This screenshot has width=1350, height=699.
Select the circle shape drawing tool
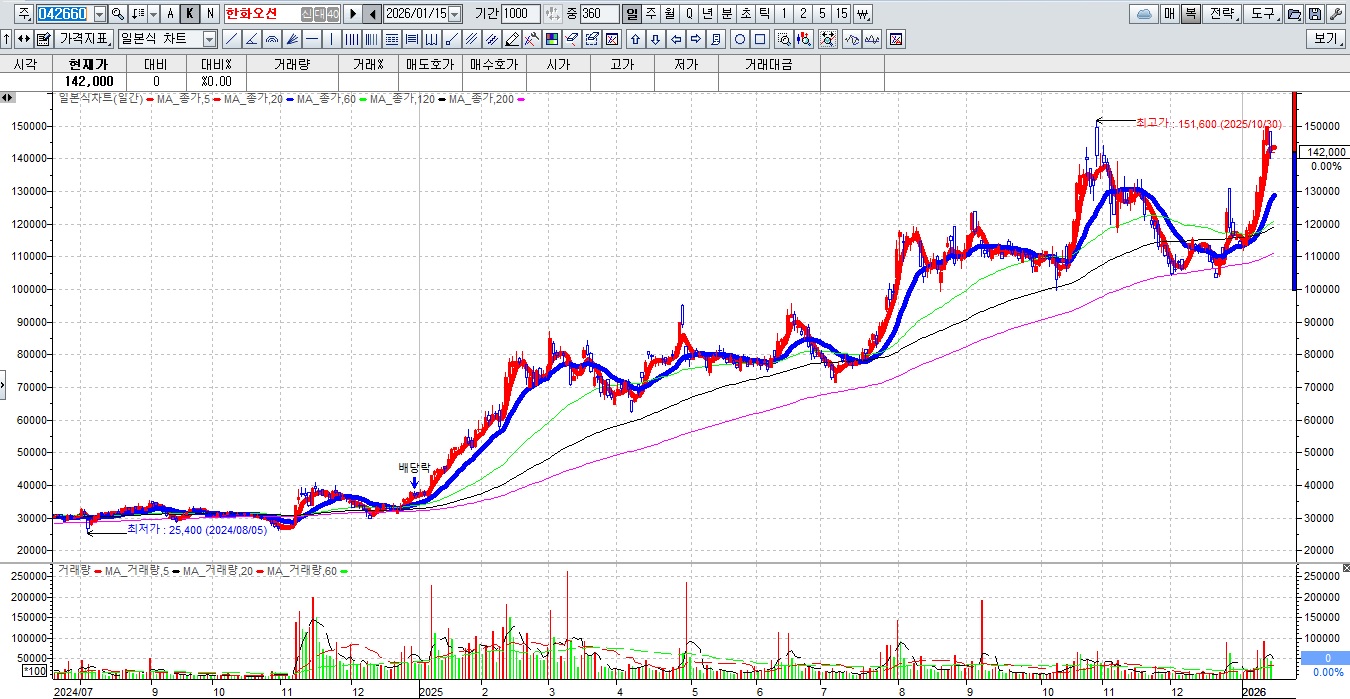pos(739,39)
